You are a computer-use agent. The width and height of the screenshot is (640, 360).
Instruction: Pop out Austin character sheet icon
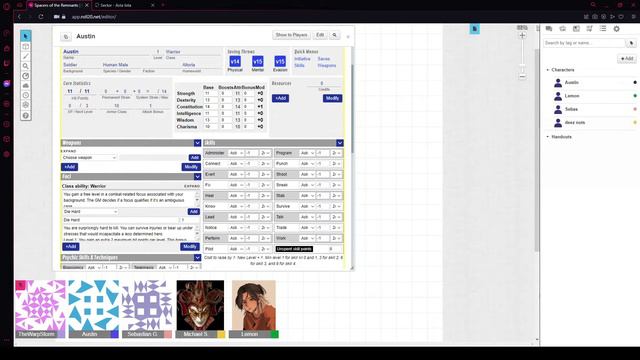point(66,37)
